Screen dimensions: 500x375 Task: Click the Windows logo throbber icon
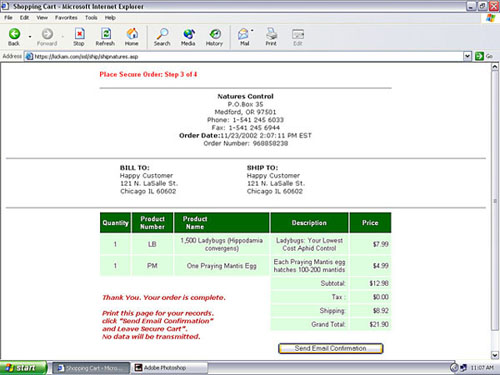click(x=490, y=18)
